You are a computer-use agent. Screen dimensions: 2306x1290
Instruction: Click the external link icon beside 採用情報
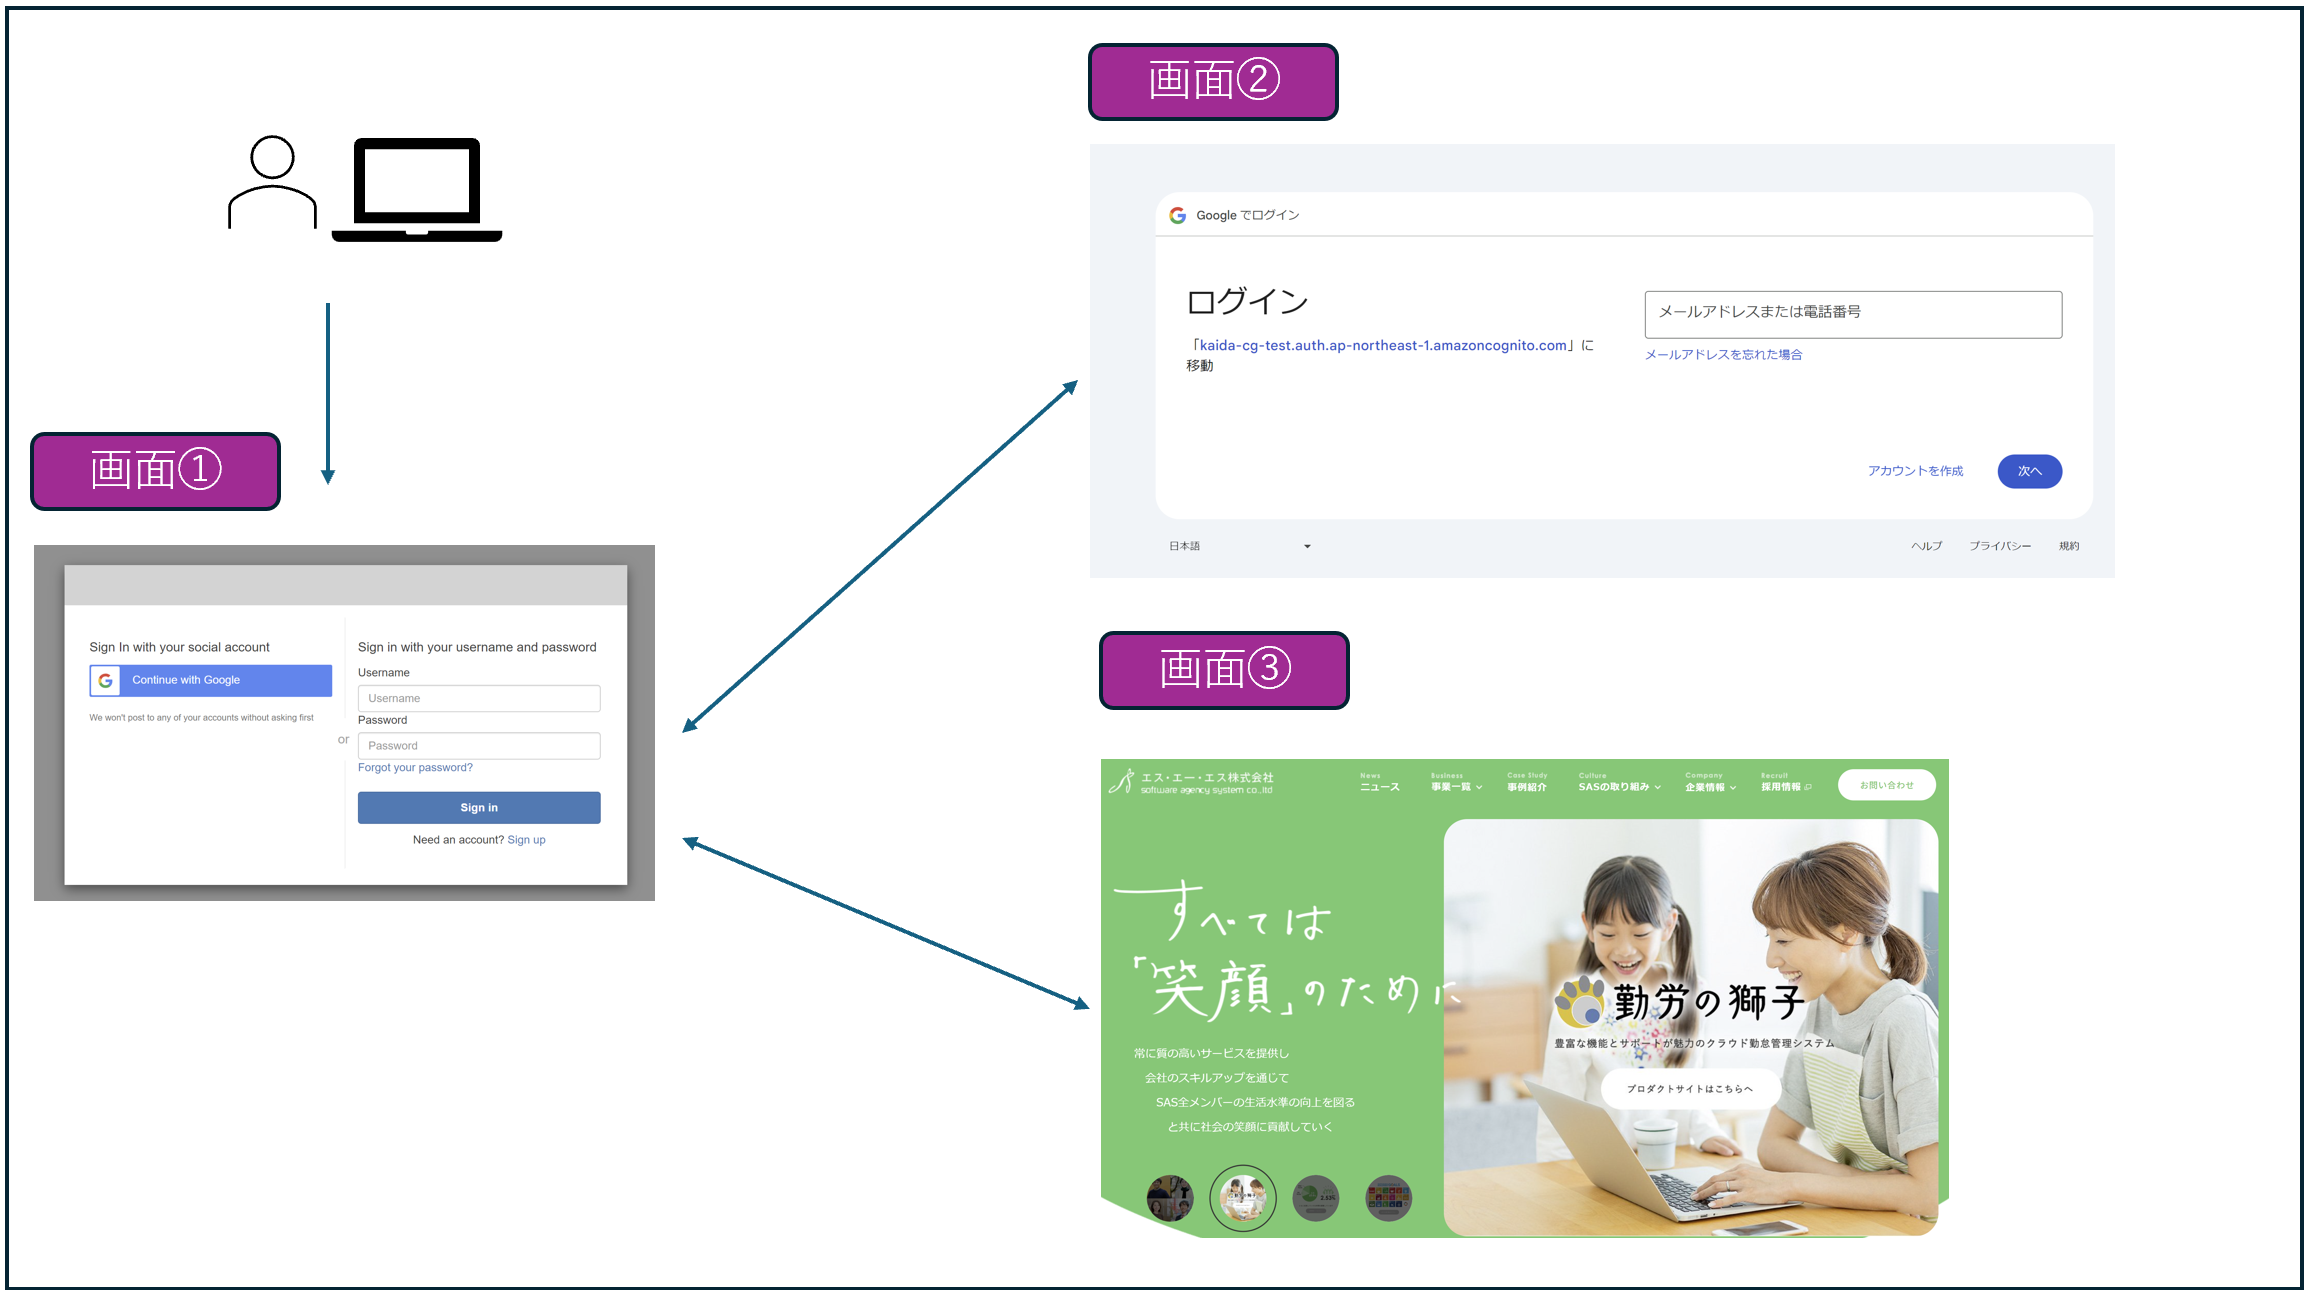[1808, 787]
